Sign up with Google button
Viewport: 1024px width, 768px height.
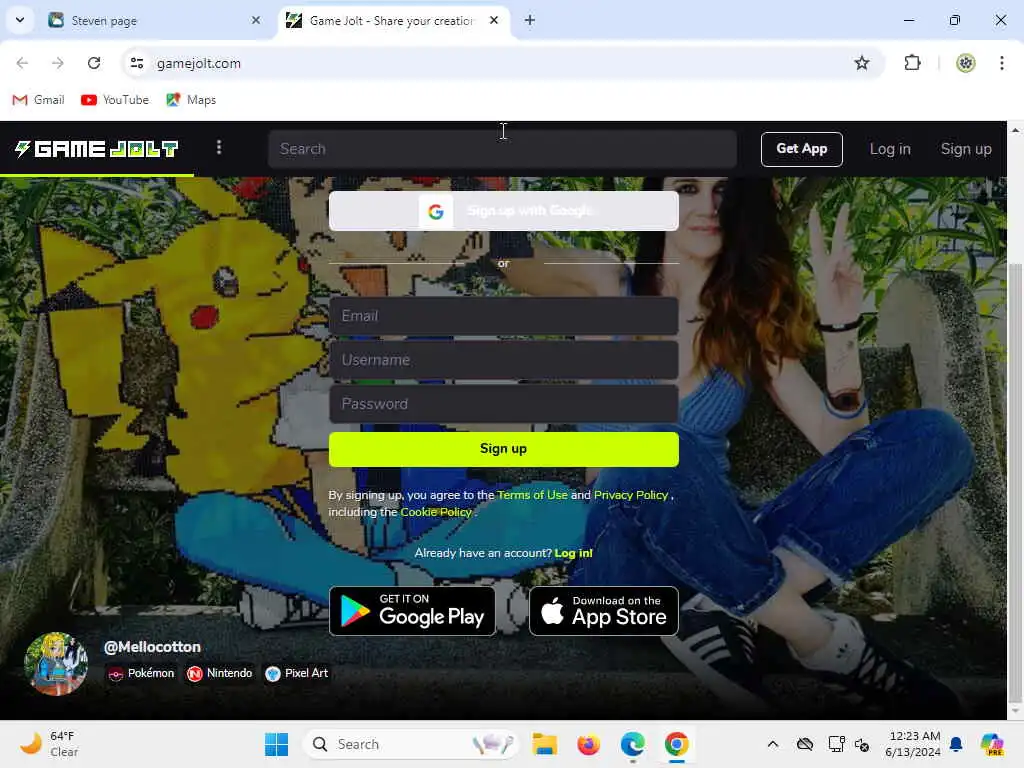tap(504, 211)
